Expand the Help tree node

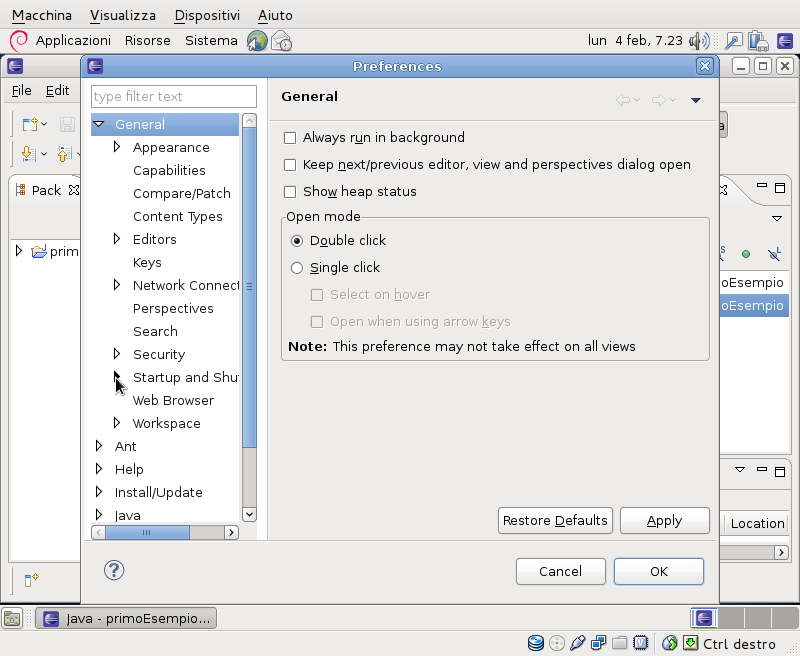click(99, 469)
